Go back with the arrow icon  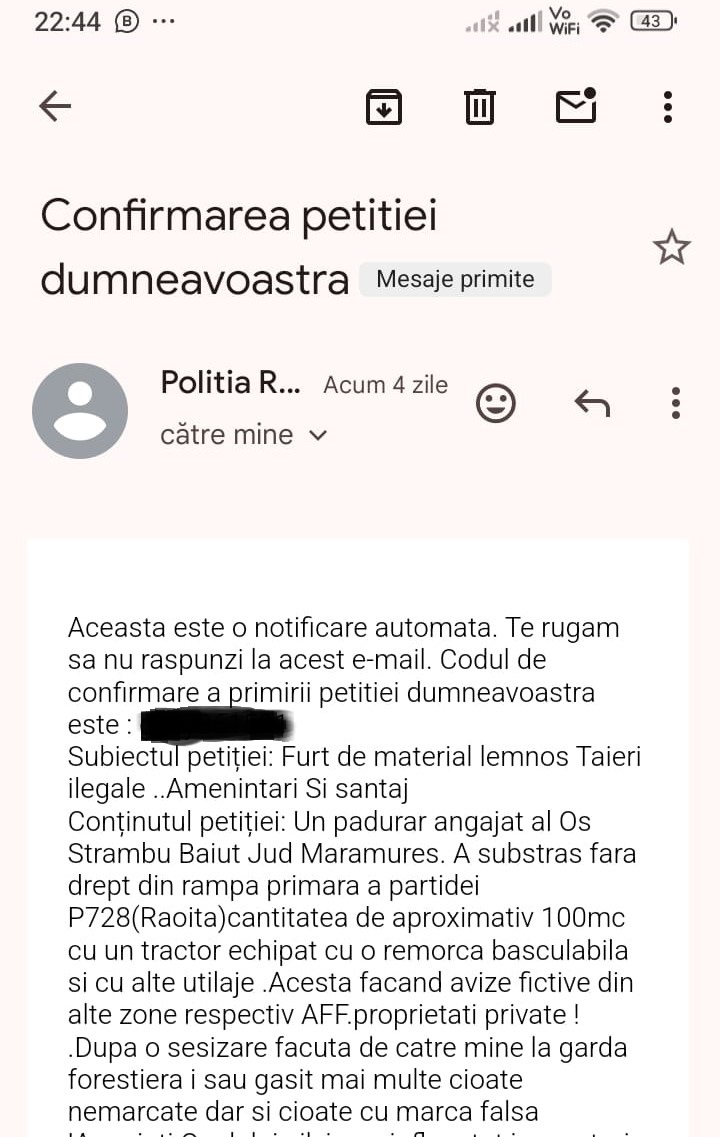click(55, 107)
